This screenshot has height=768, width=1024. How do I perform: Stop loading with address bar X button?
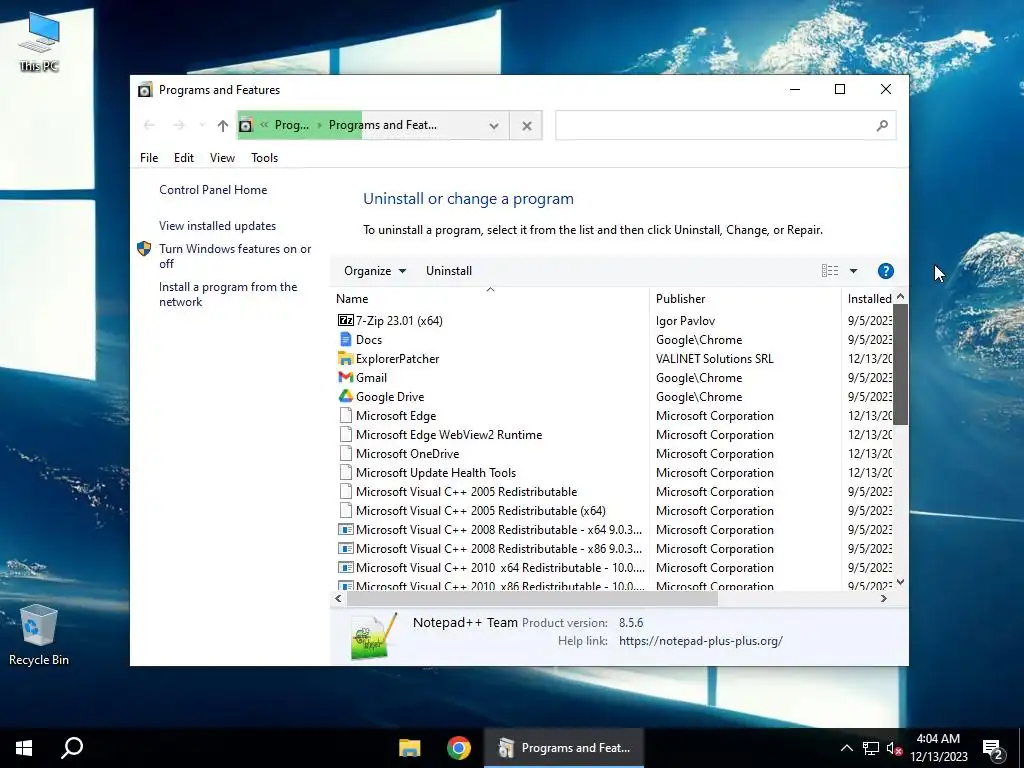[x=526, y=125]
